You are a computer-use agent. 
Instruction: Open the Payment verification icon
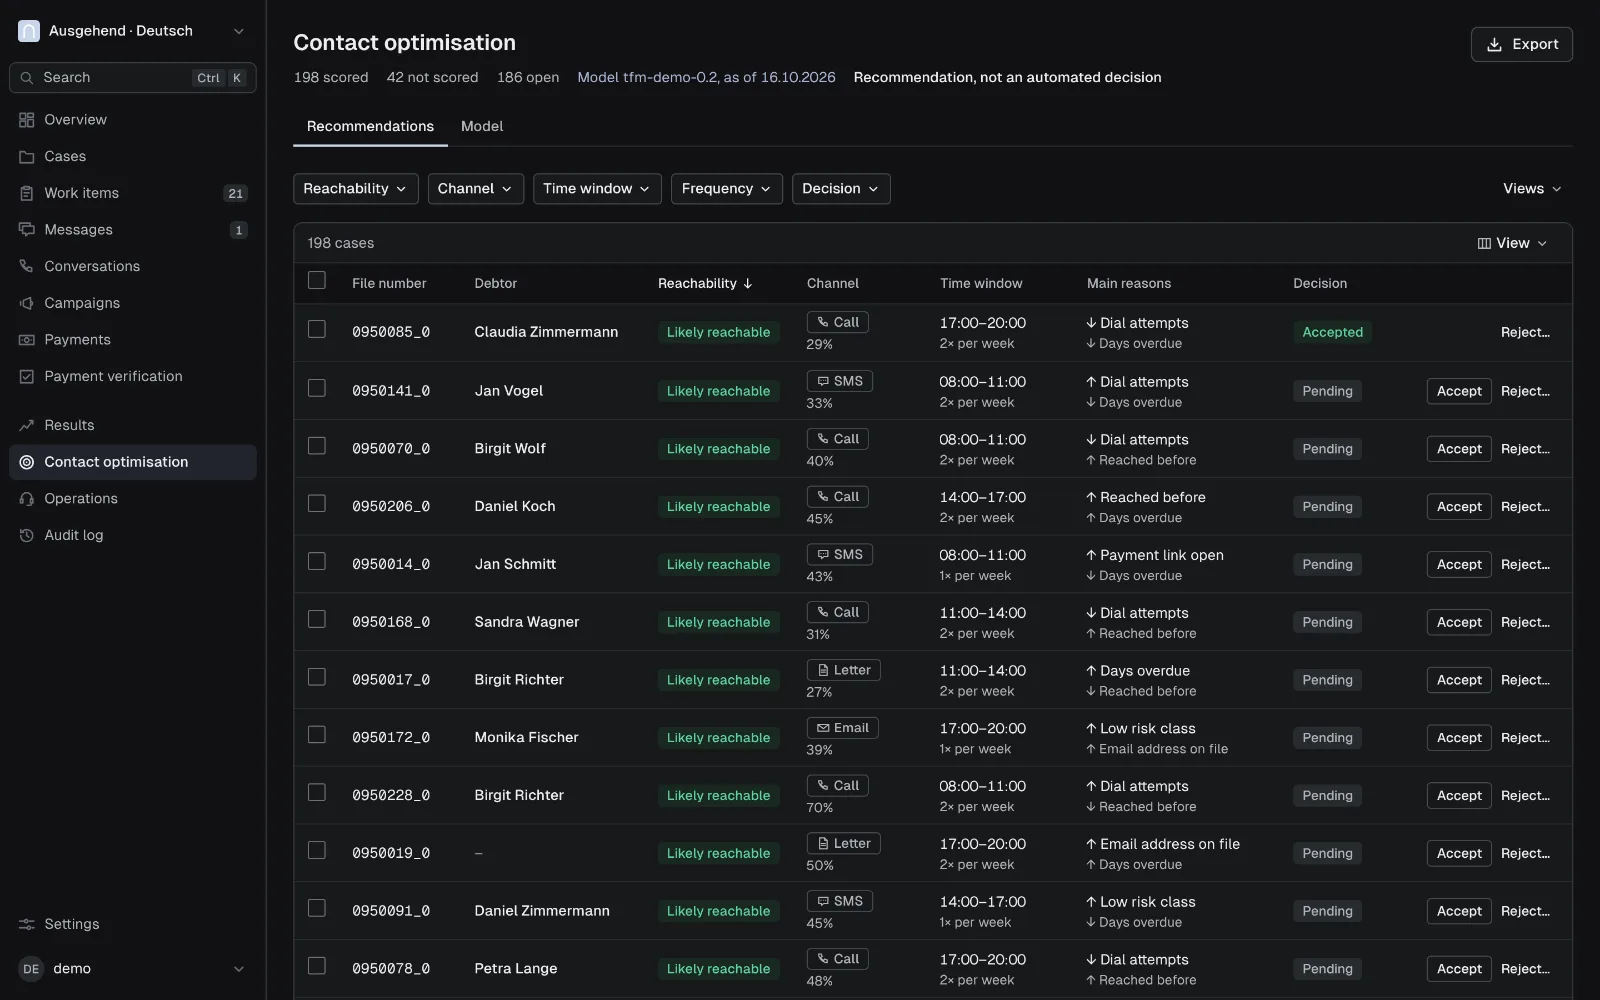(27, 376)
